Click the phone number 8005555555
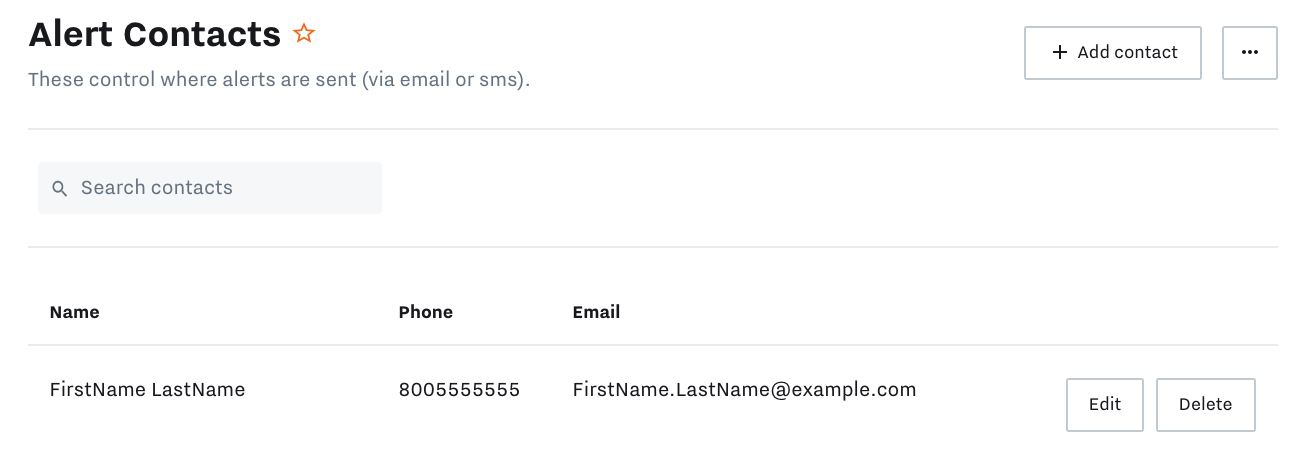Screen dimensions: 1294x458 point(460,390)
